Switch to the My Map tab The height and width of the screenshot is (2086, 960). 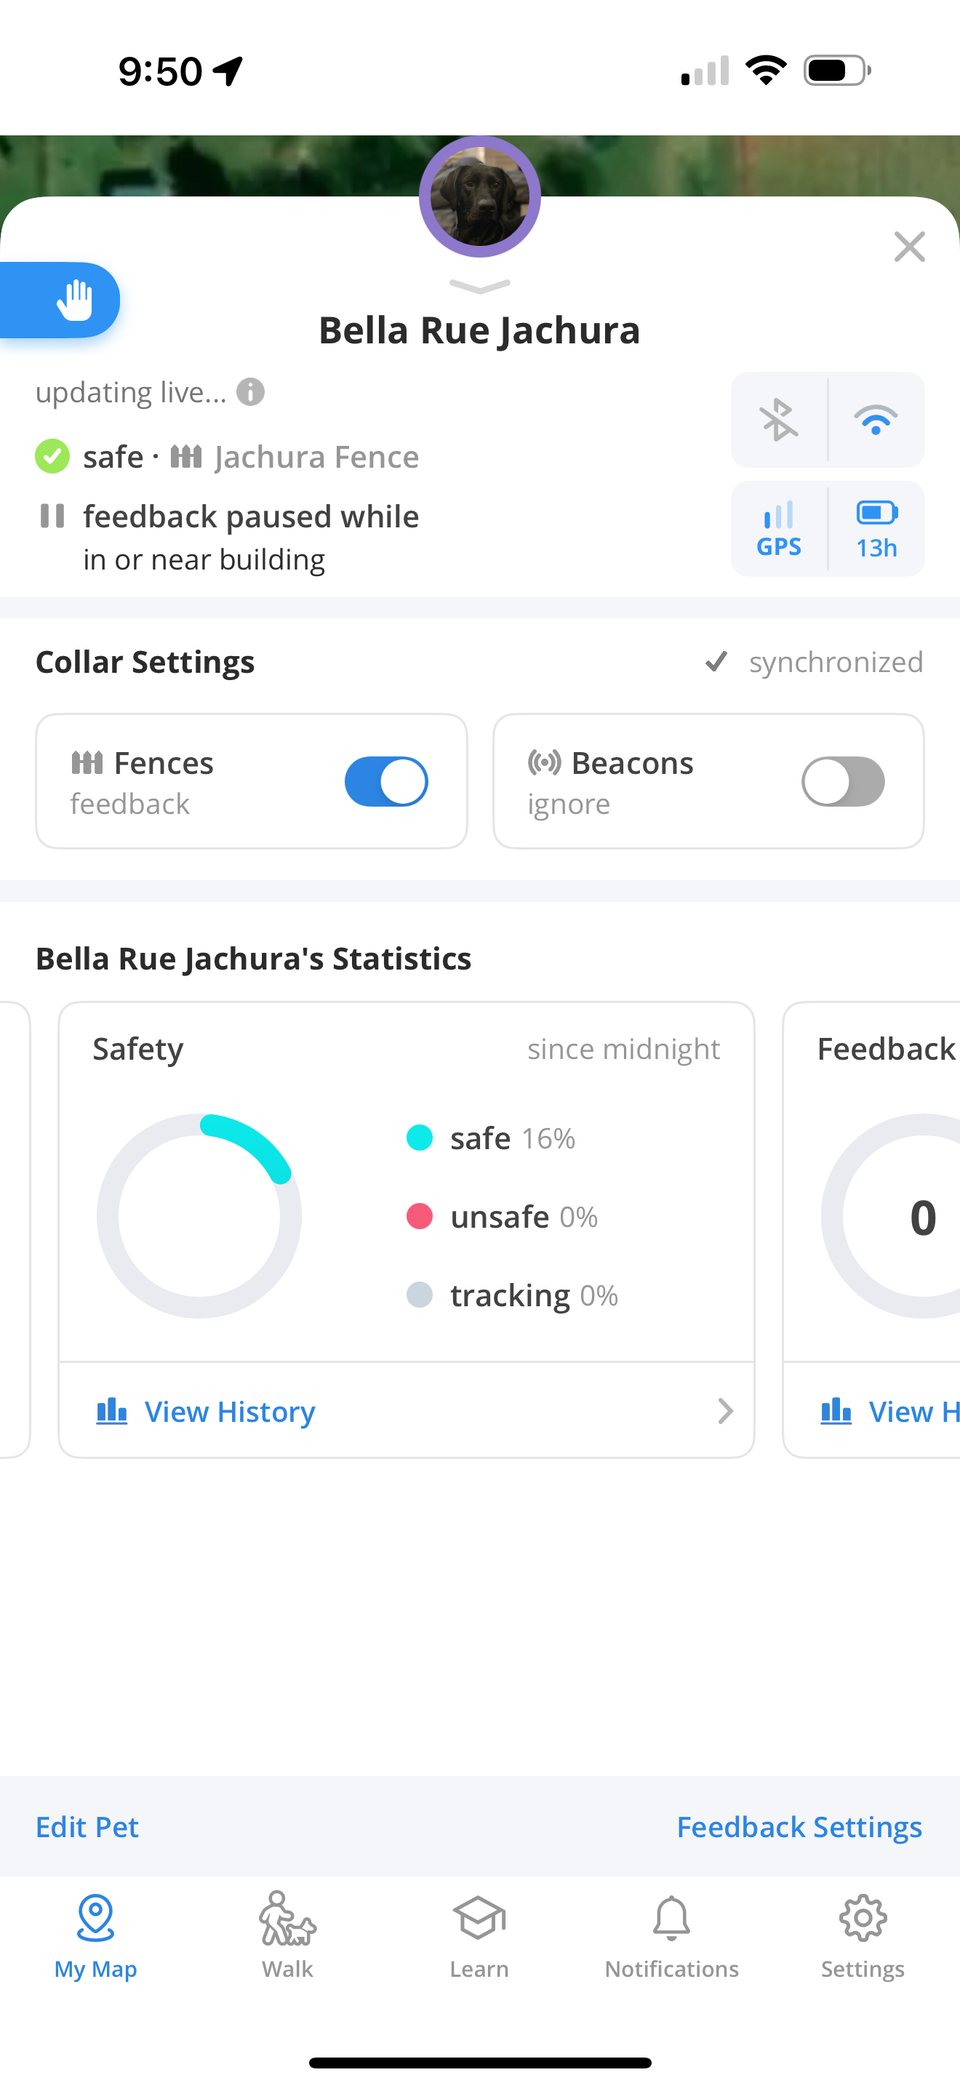pyautogui.click(x=95, y=1932)
